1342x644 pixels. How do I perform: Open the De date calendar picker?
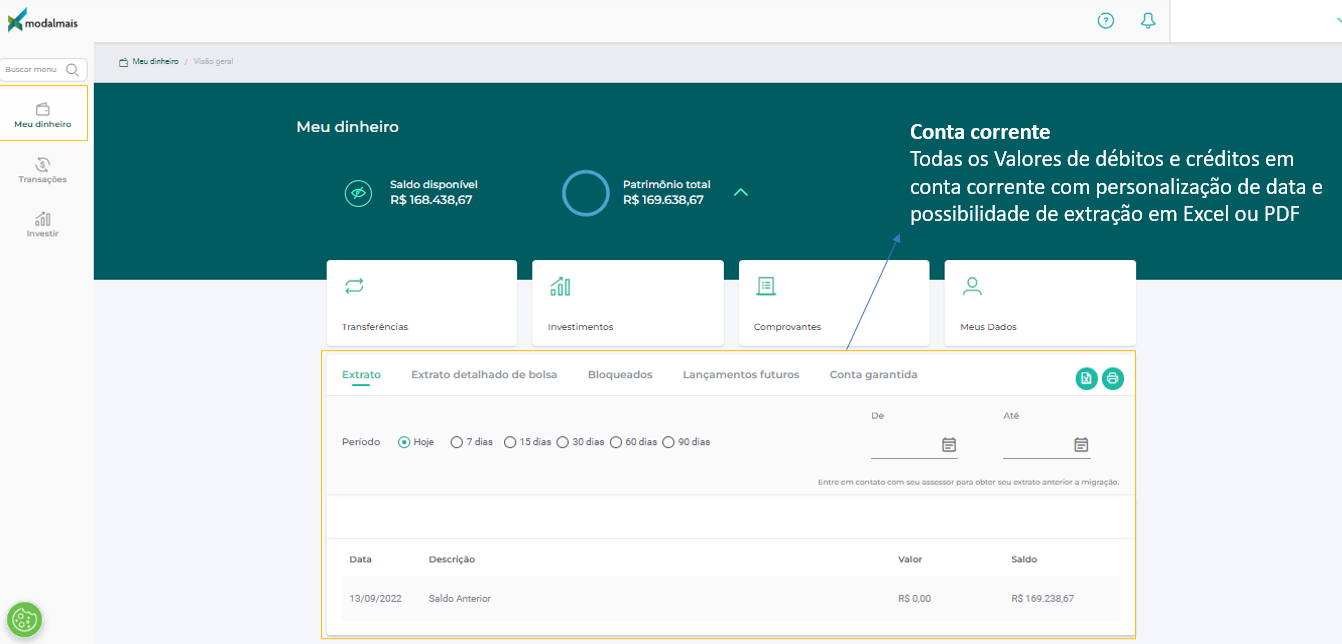coord(949,445)
